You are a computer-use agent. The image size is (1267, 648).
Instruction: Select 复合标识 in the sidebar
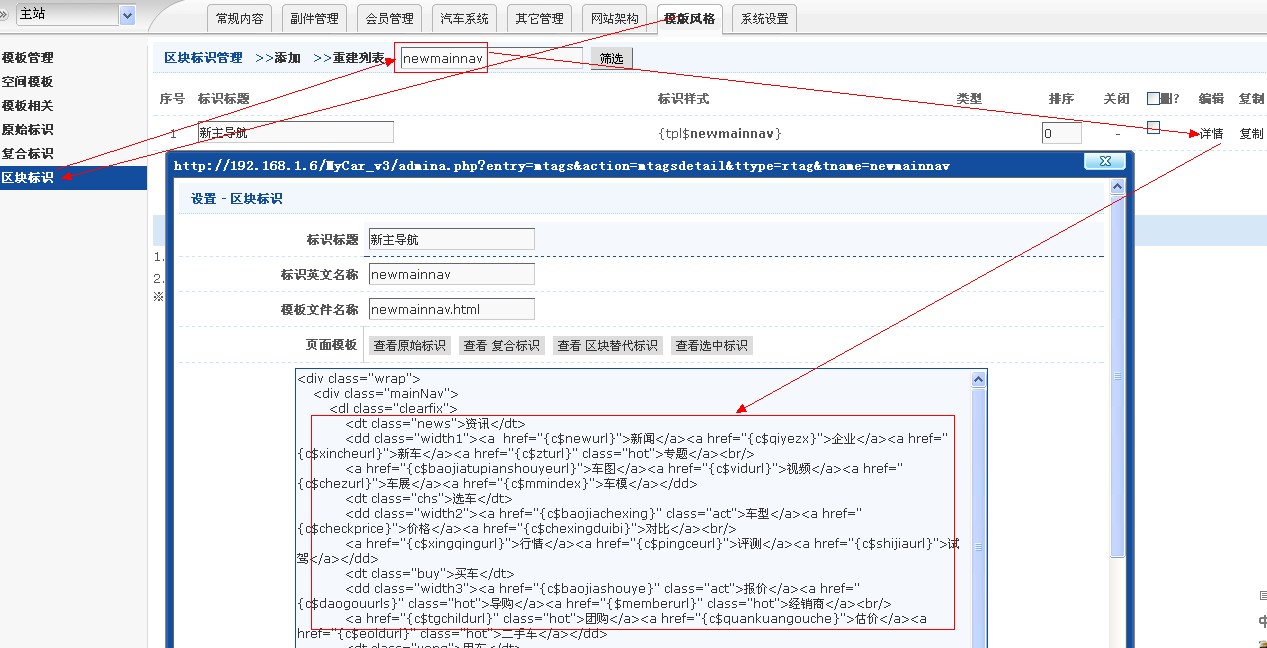pos(28,154)
